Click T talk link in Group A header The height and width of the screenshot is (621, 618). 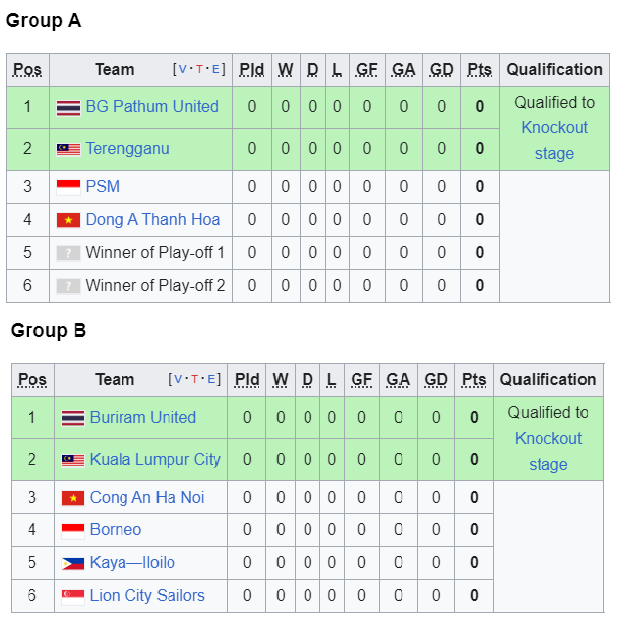(199, 69)
